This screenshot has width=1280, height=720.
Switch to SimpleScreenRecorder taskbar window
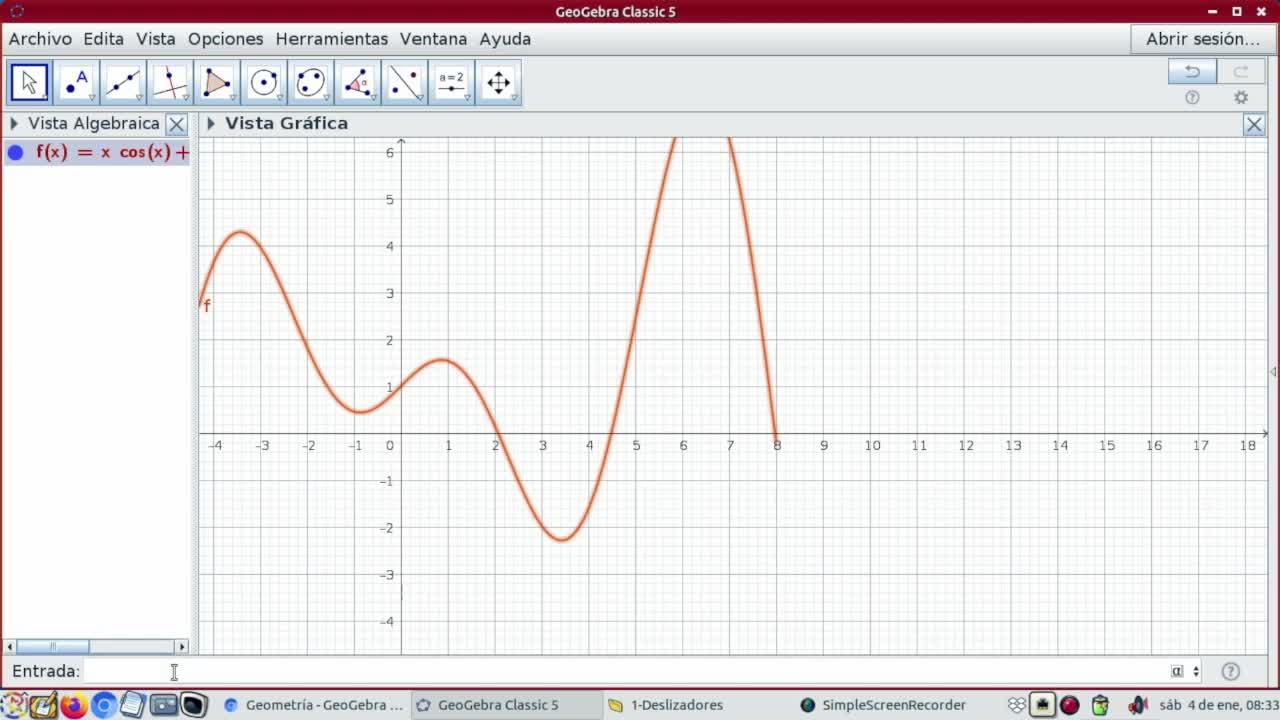(x=883, y=705)
